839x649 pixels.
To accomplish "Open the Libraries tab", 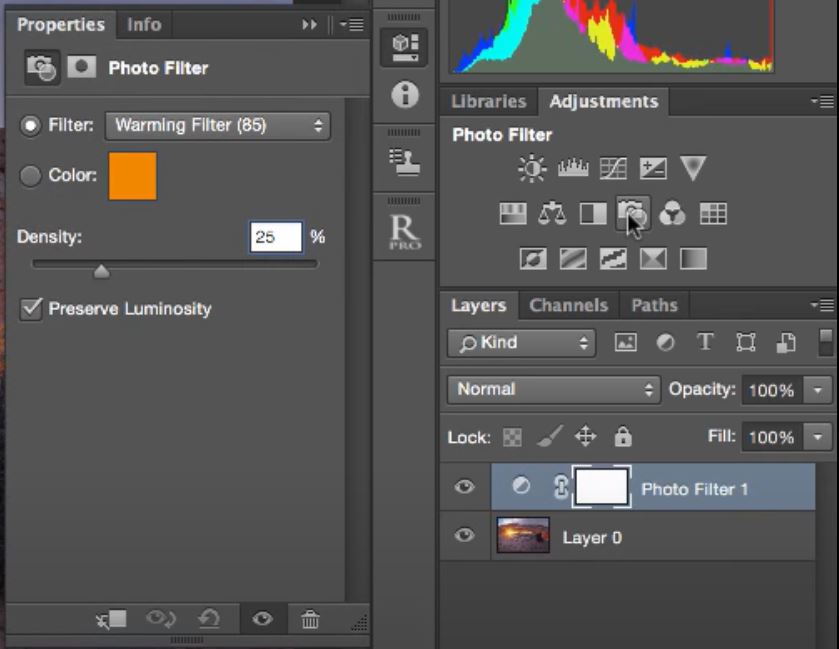I will point(489,101).
